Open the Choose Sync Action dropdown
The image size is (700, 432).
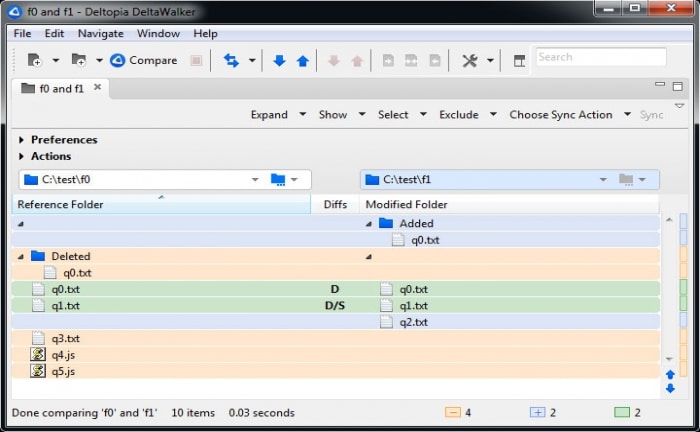coord(567,114)
